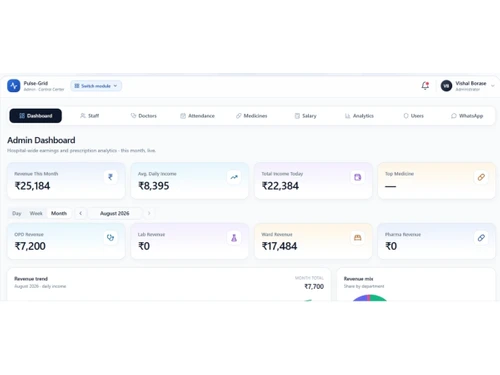Click pill icon on Top Medicine card
Screen dimensions: 500x375
(x=481, y=177)
